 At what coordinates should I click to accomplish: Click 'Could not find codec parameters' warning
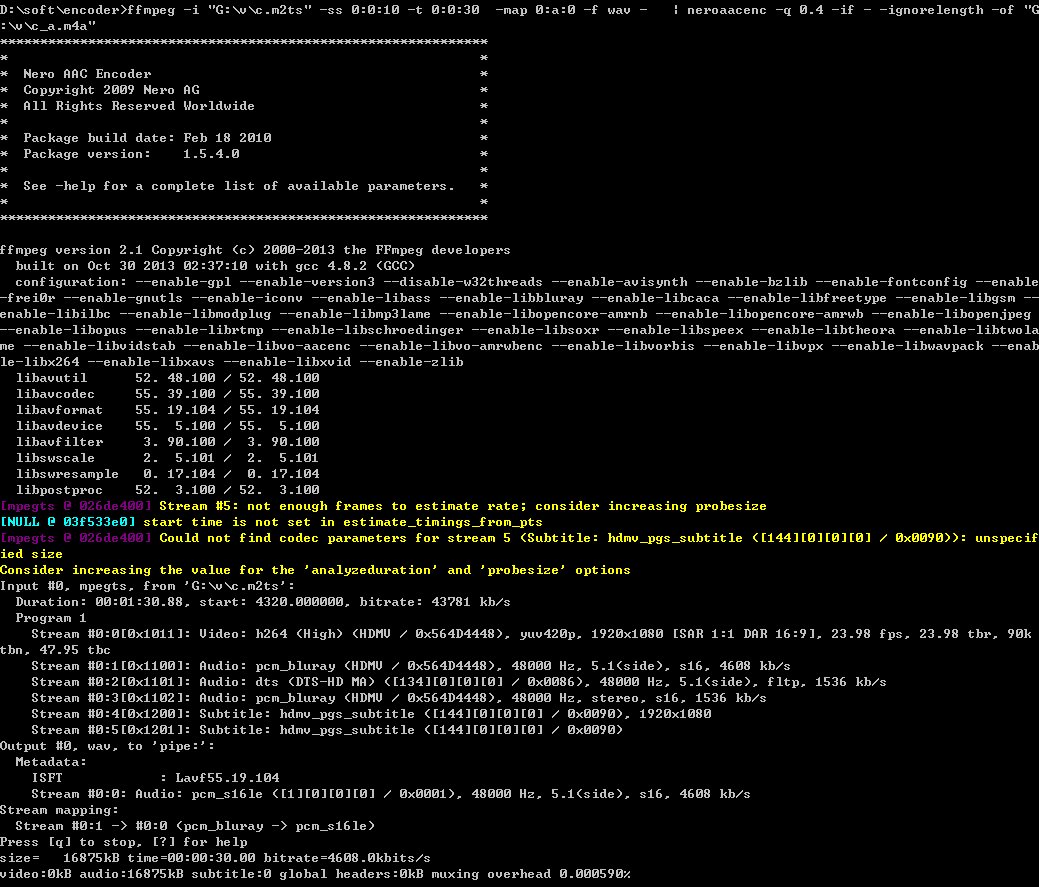point(520,538)
